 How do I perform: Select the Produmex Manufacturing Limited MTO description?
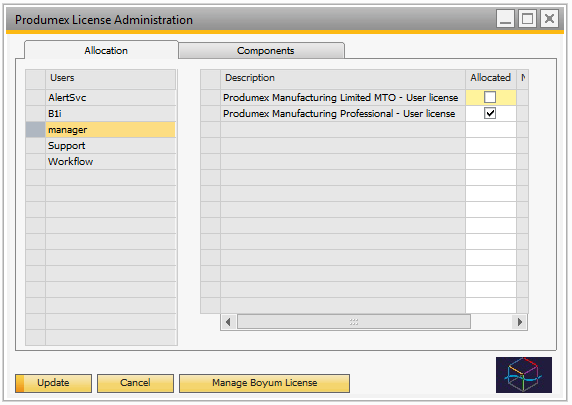pyautogui.click(x=343, y=97)
